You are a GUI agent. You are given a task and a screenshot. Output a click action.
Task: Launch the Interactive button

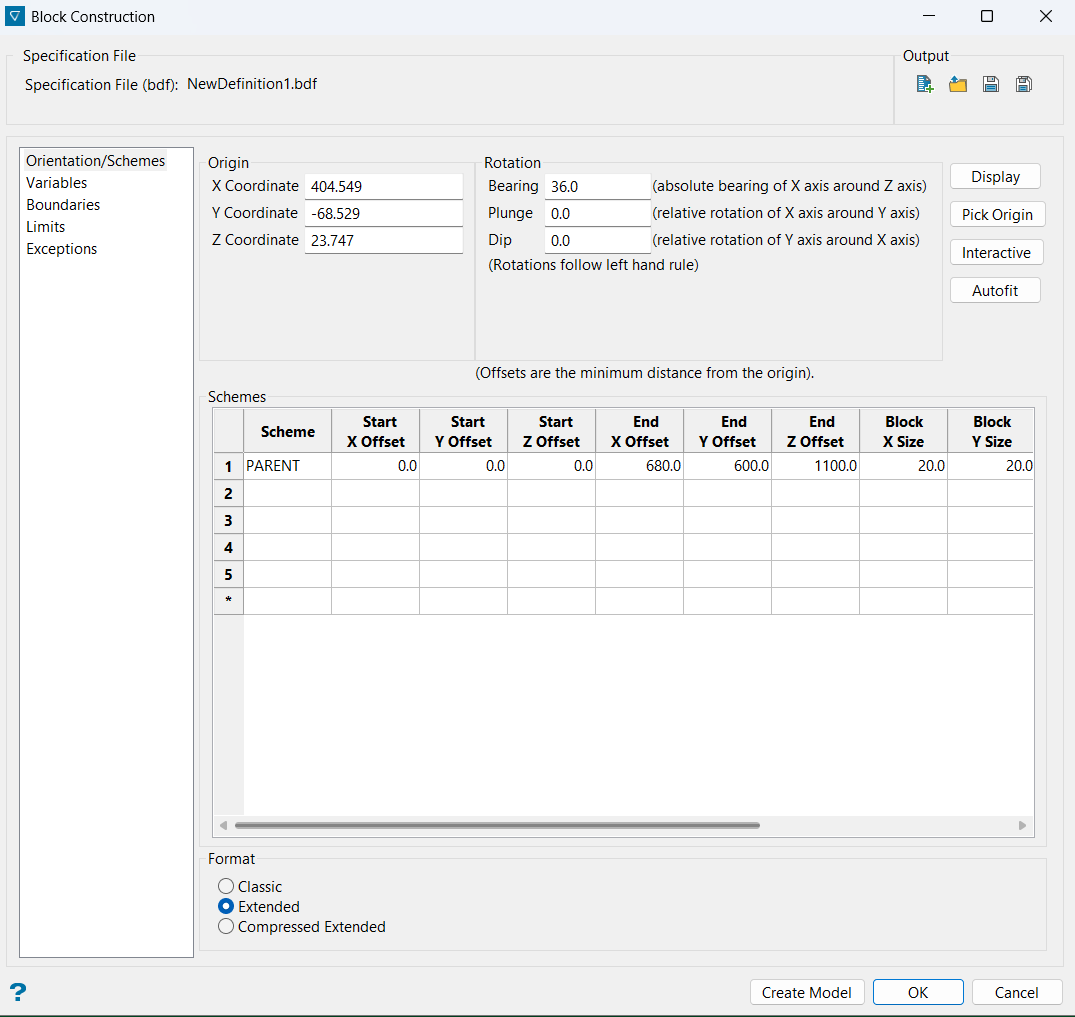pyautogui.click(x=996, y=252)
